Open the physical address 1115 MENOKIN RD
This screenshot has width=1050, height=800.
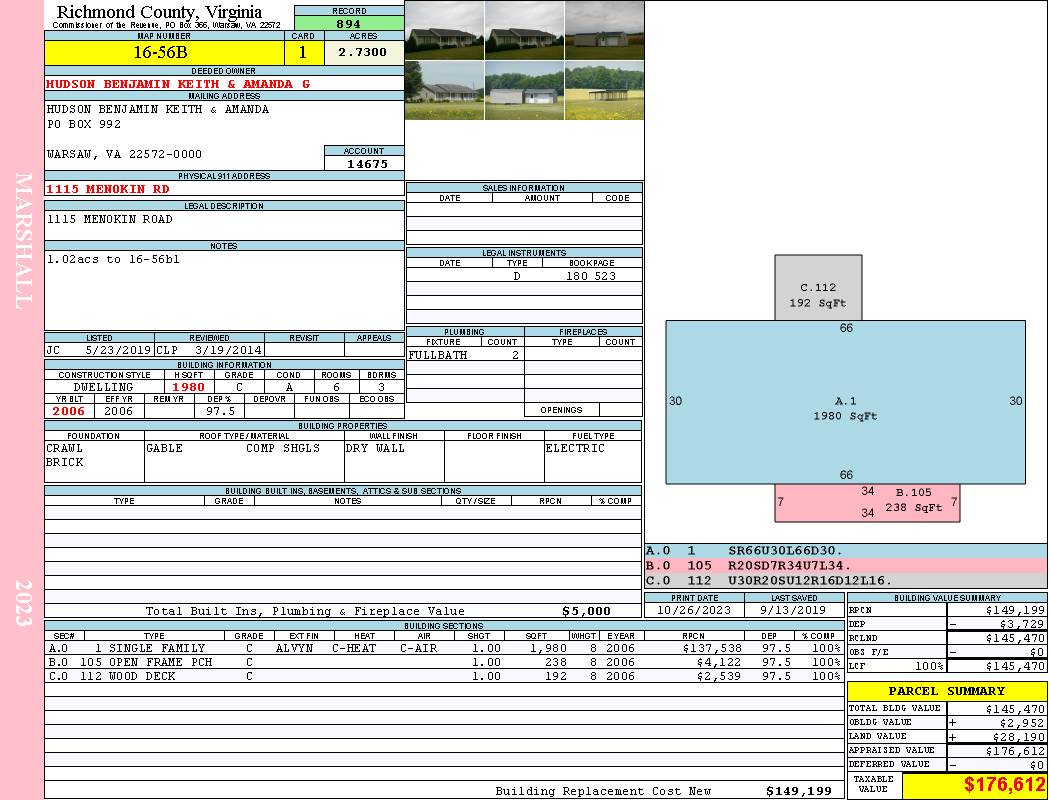pyautogui.click(x=108, y=189)
